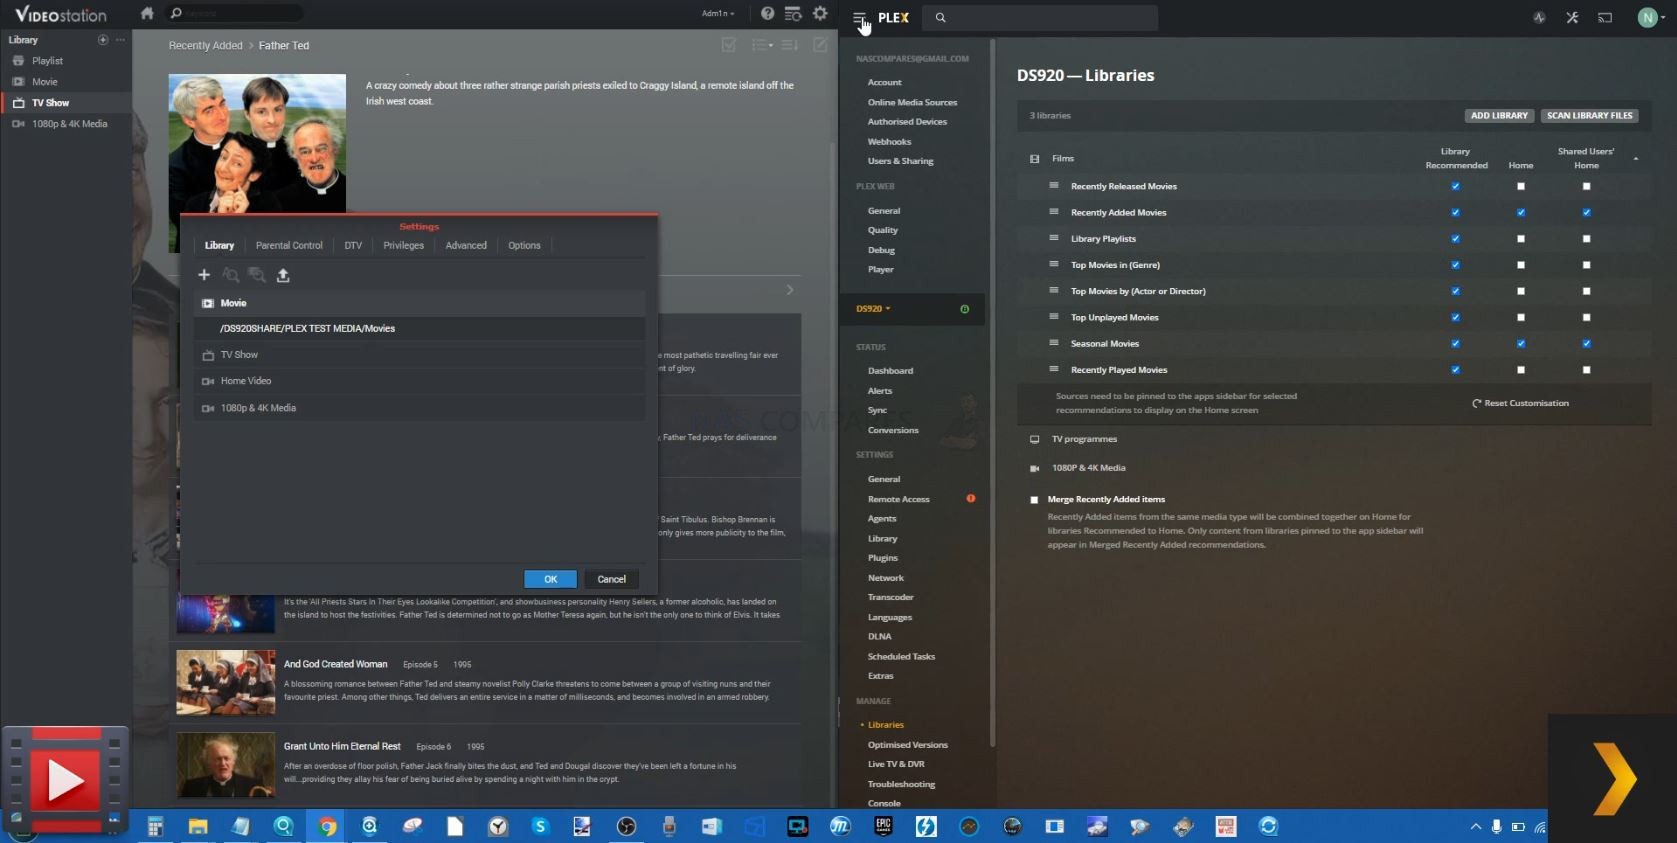Check Home for Library Playlists
This screenshot has height=843, width=1677.
pyautogui.click(x=1521, y=238)
